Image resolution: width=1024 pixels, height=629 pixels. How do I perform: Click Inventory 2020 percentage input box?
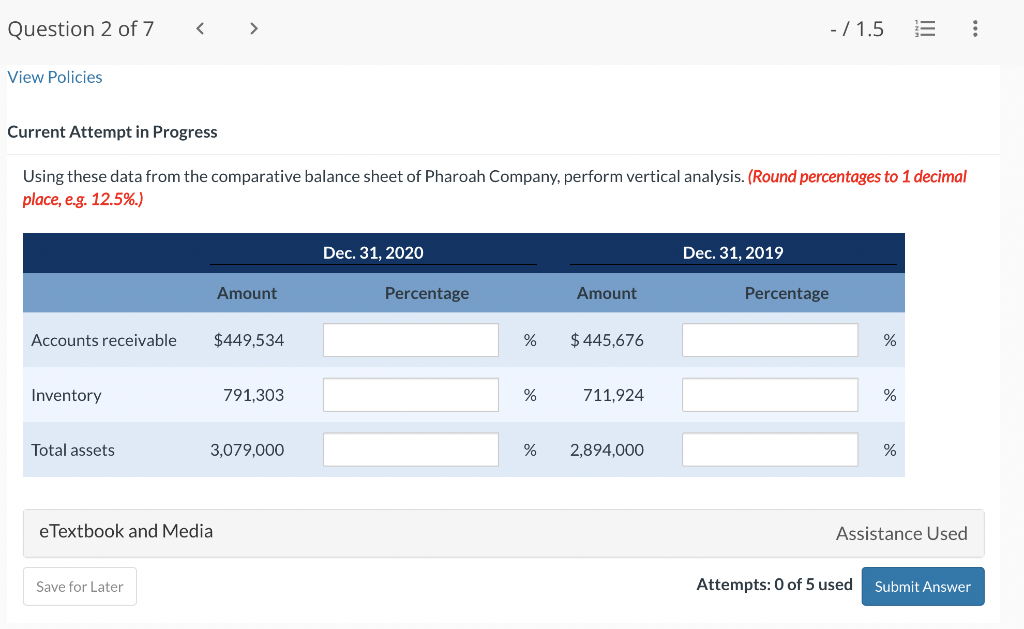[x=410, y=395]
